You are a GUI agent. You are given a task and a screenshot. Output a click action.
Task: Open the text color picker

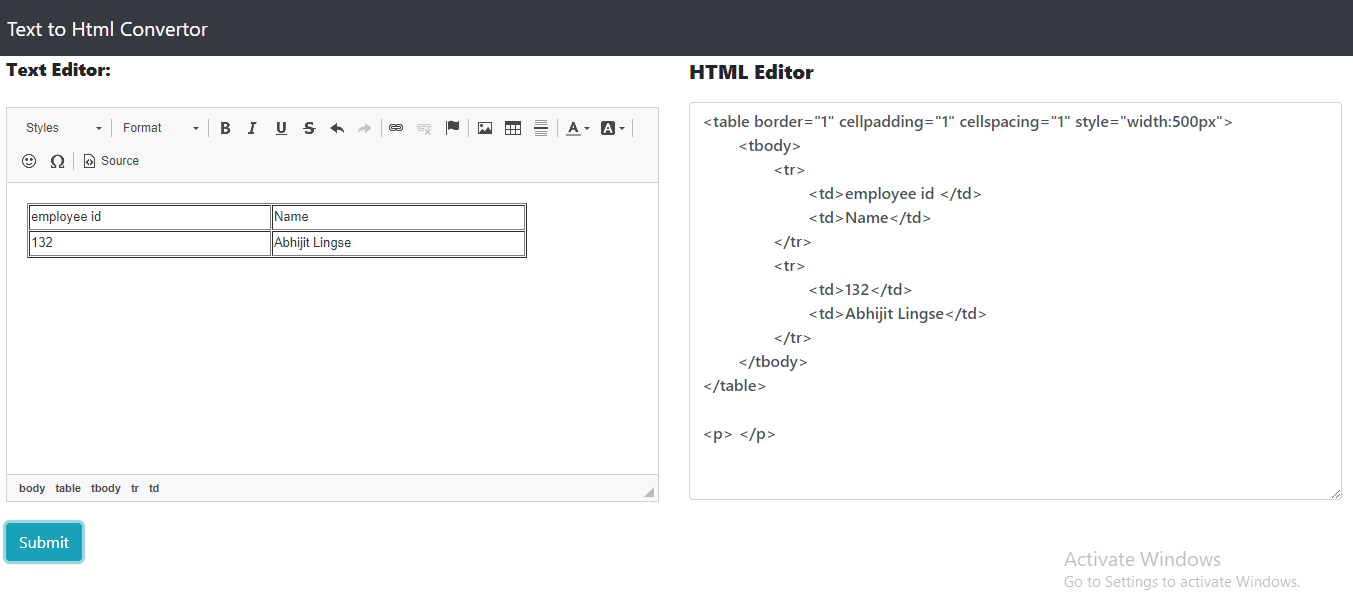click(578, 128)
